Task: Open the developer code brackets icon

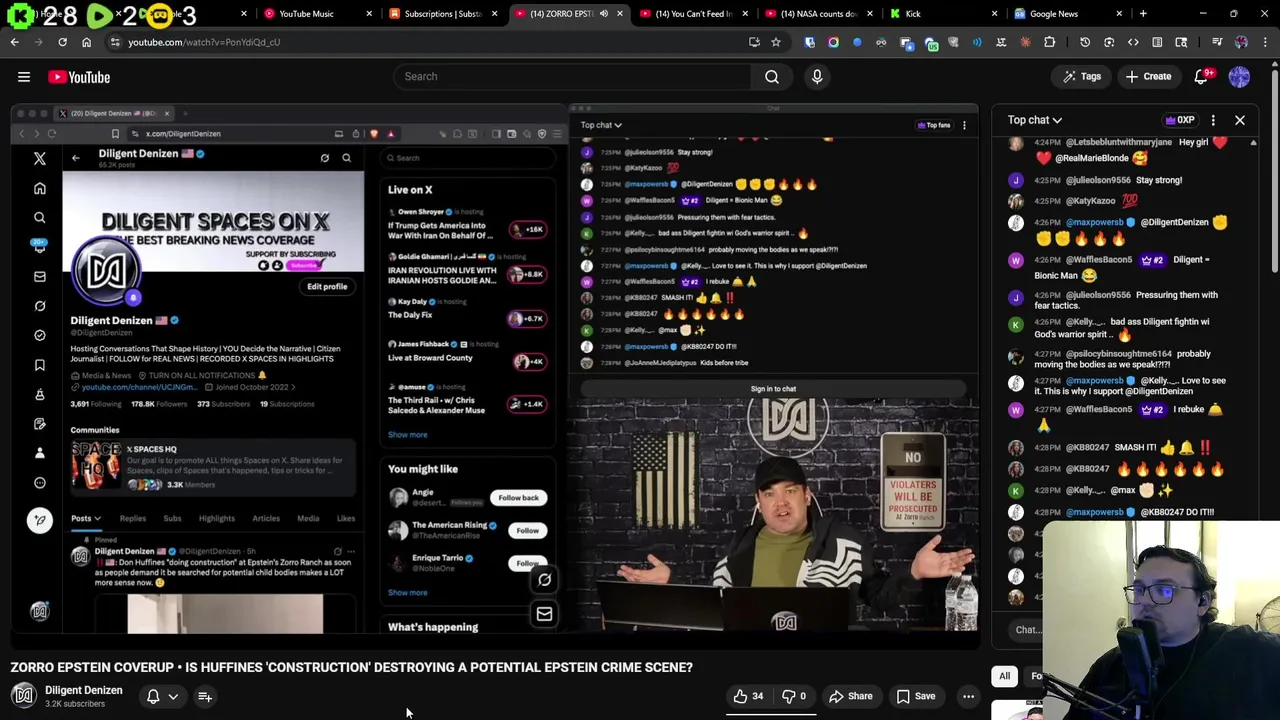Action: [1133, 42]
